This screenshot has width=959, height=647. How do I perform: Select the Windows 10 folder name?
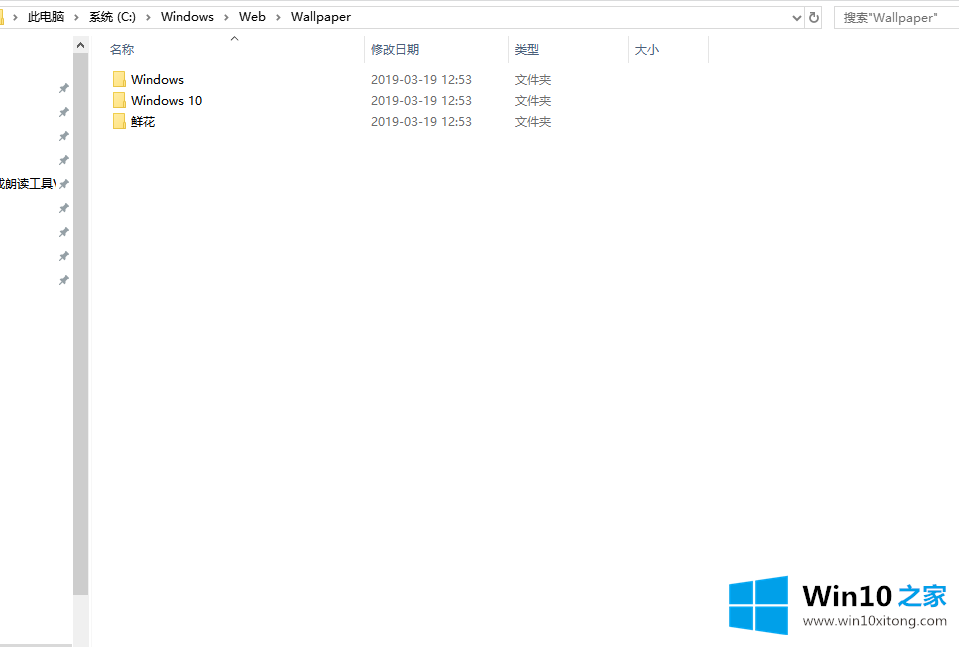click(x=166, y=100)
